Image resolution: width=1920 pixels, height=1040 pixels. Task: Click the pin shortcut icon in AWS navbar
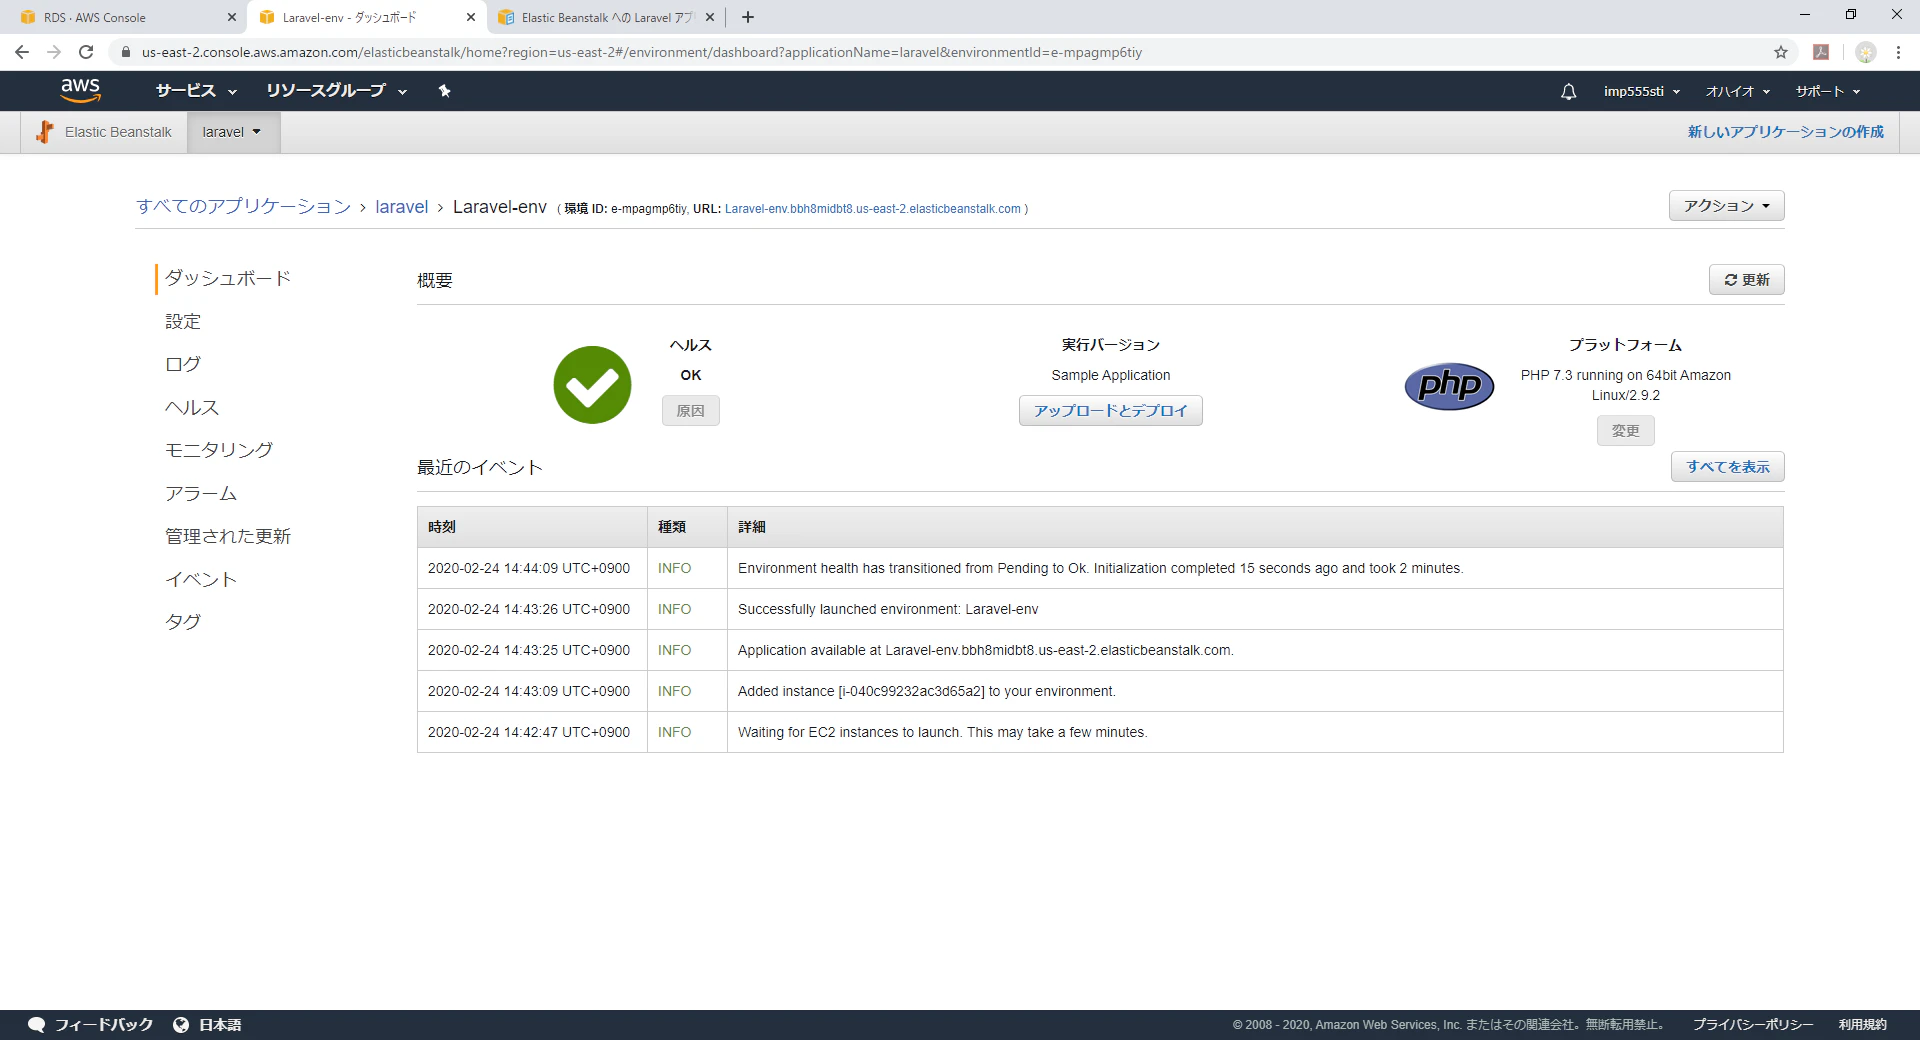[445, 91]
